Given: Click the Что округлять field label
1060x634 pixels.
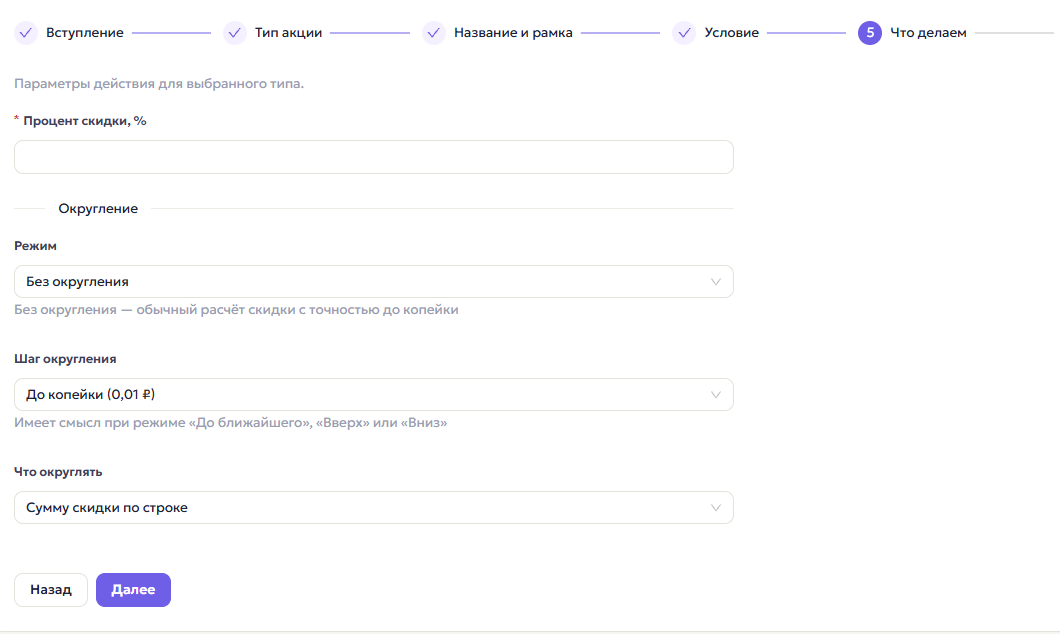Looking at the screenshot, I should point(58,472).
